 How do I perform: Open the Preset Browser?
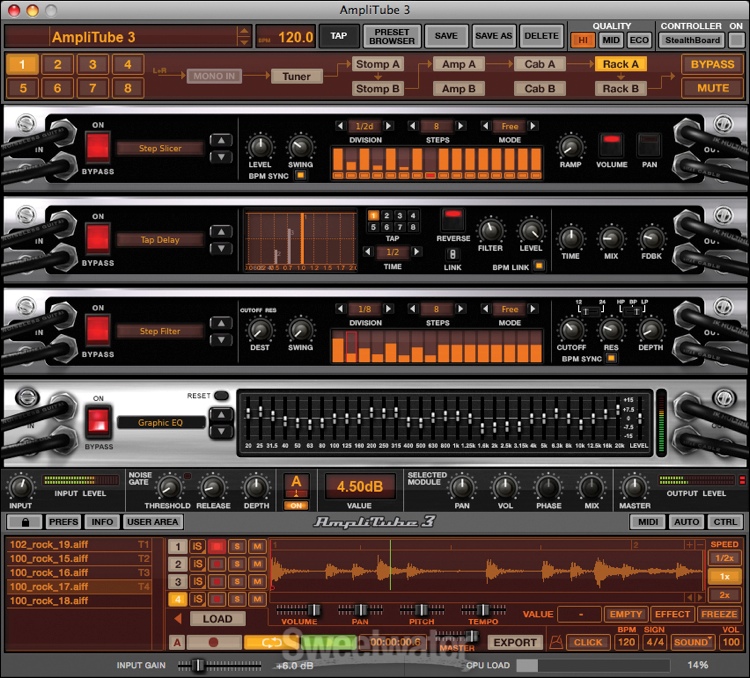coord(394,36)
